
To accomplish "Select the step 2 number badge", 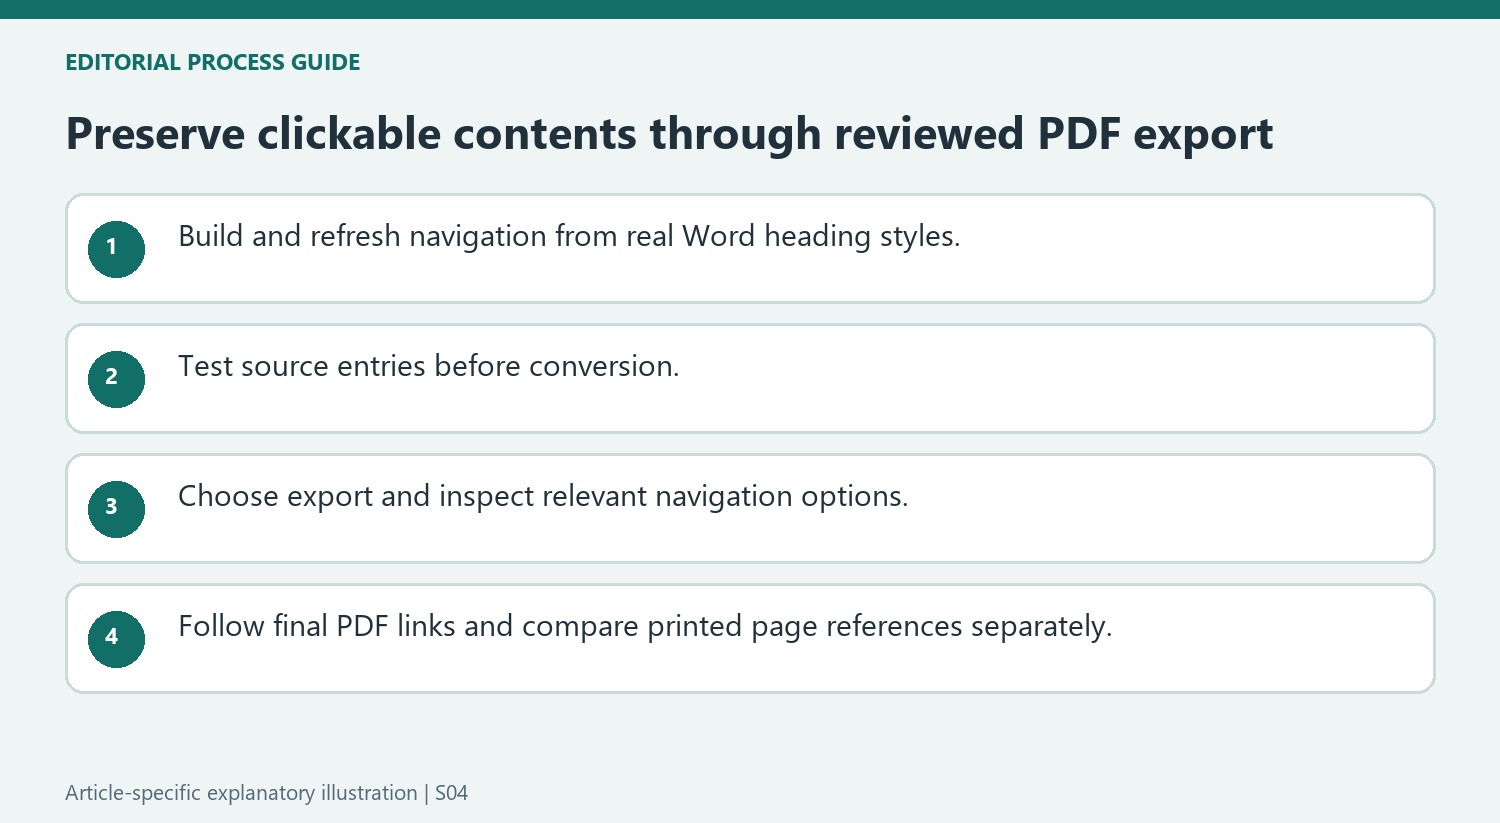I will click(116, 379).
